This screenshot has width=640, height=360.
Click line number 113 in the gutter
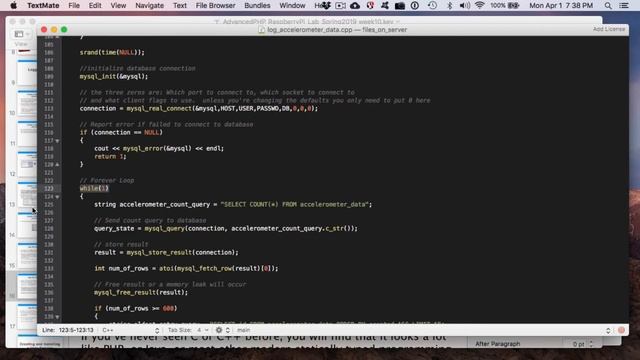coord(49,109)
